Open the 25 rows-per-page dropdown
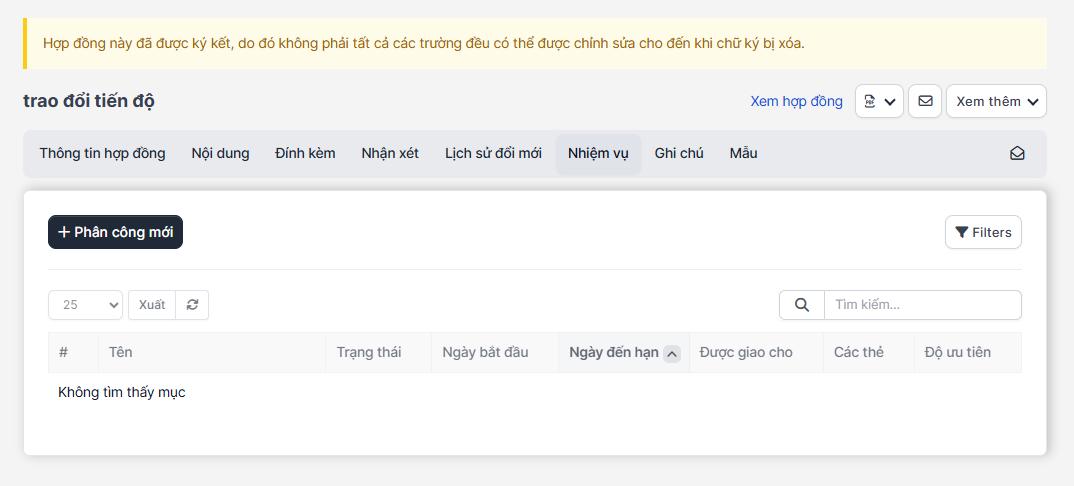1074x486 pixels. (85, 305)
